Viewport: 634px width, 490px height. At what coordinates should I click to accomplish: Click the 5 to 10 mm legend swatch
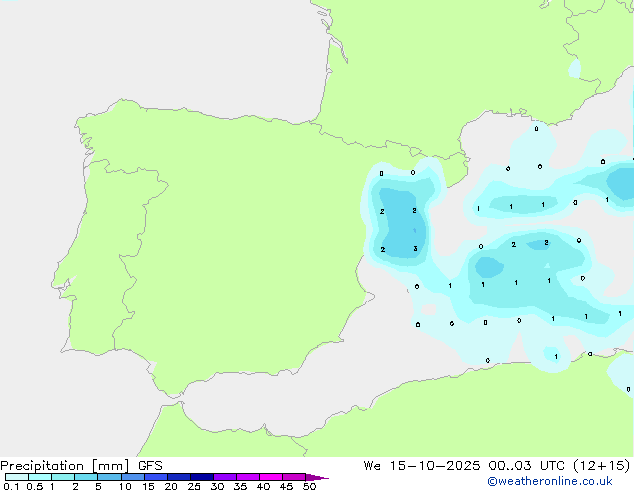coord(109,477)
